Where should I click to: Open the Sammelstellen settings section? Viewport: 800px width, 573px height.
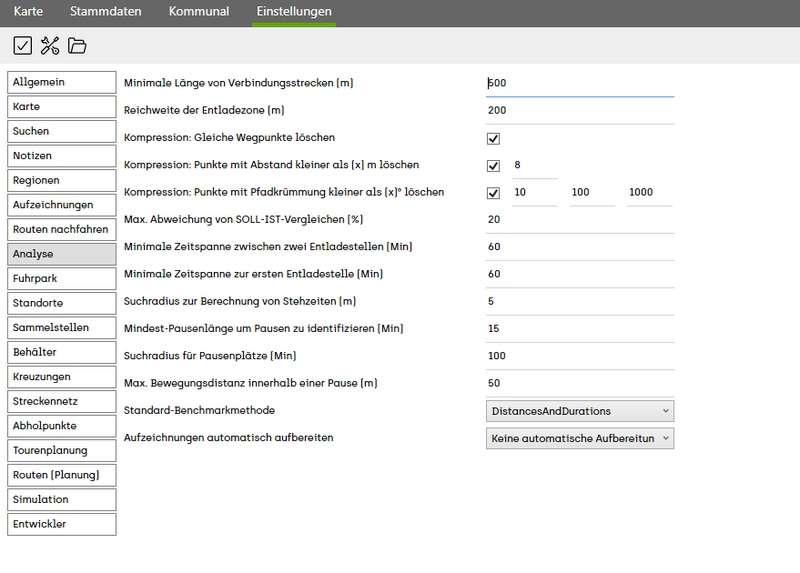click(x=62, y=328)
